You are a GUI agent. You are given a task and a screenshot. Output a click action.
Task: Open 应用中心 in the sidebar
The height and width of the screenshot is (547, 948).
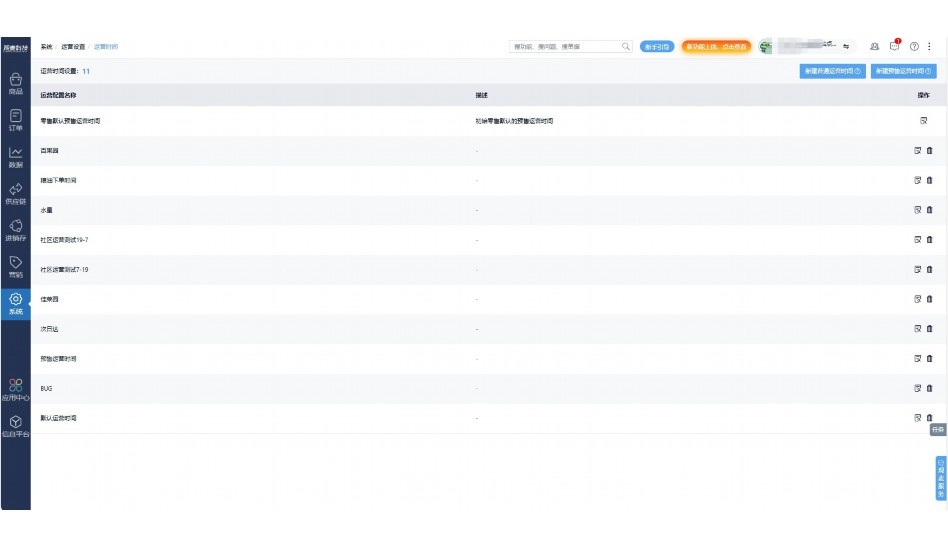pos(15,389)
